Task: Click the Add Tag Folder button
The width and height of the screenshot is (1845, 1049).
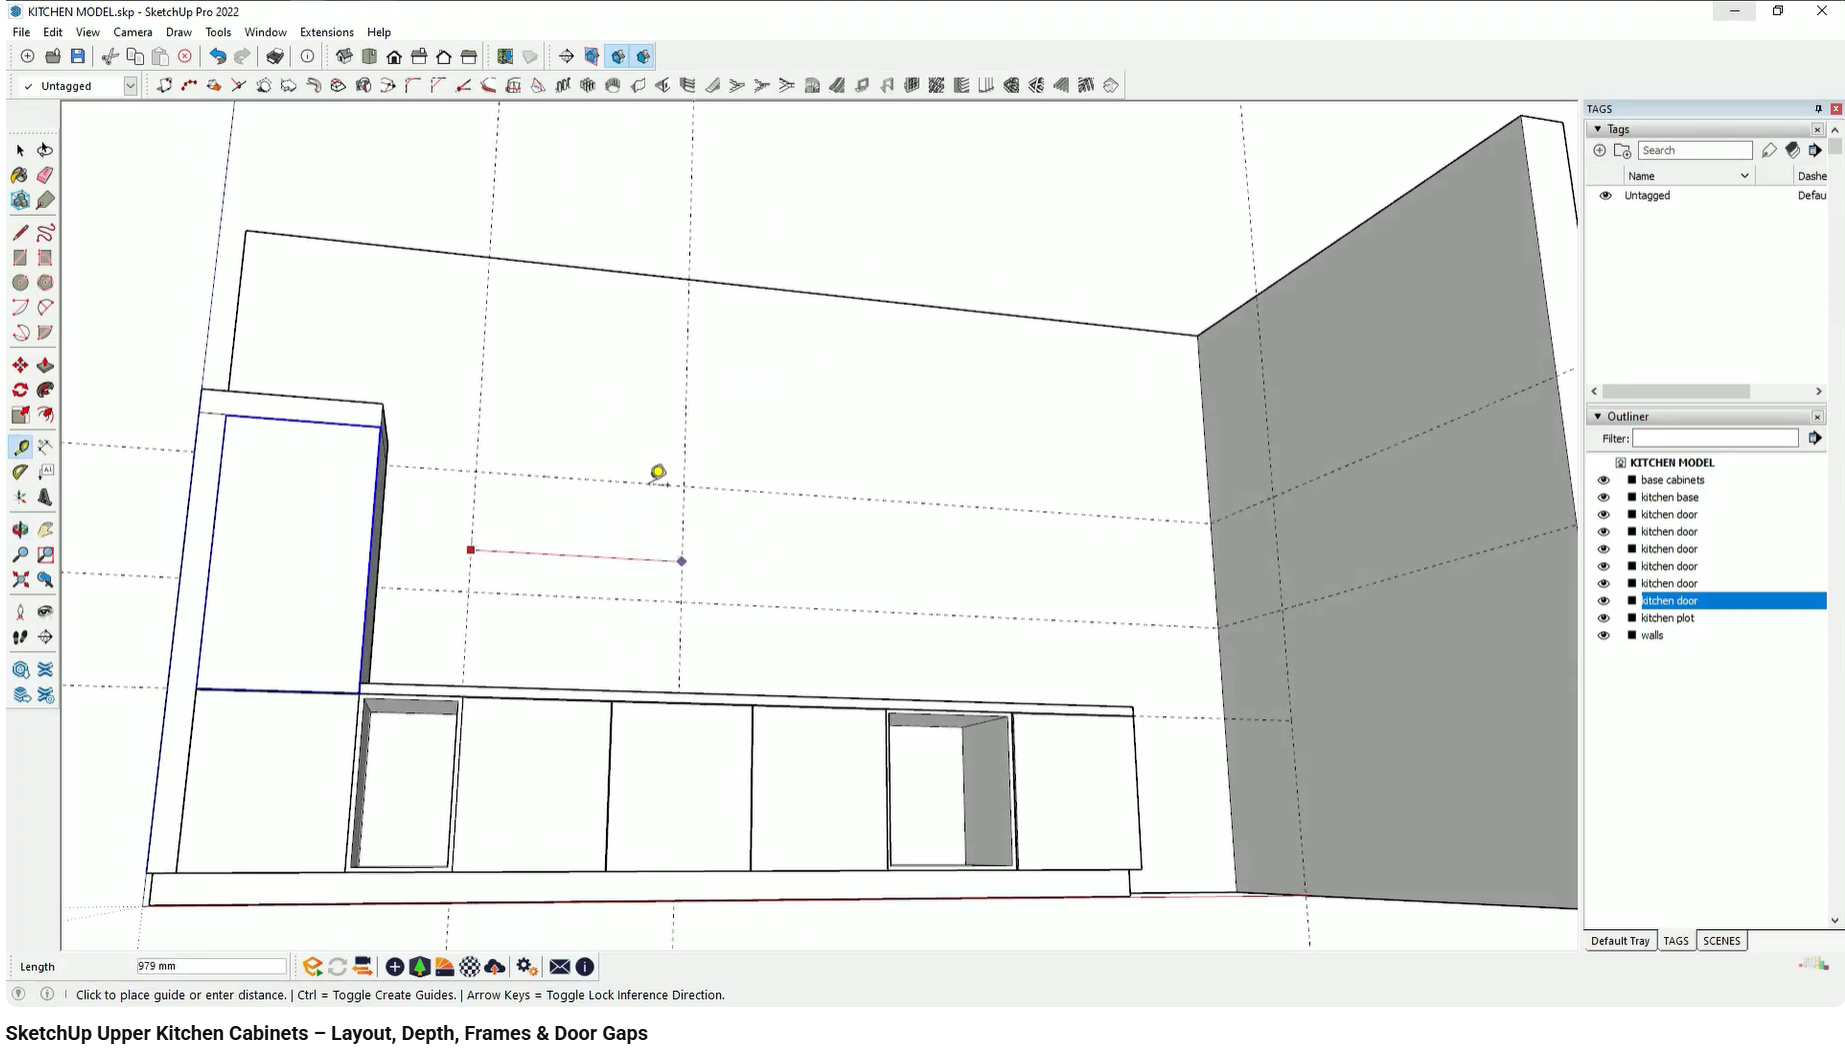Action: pyautogui.click(x=1620, y=150)
